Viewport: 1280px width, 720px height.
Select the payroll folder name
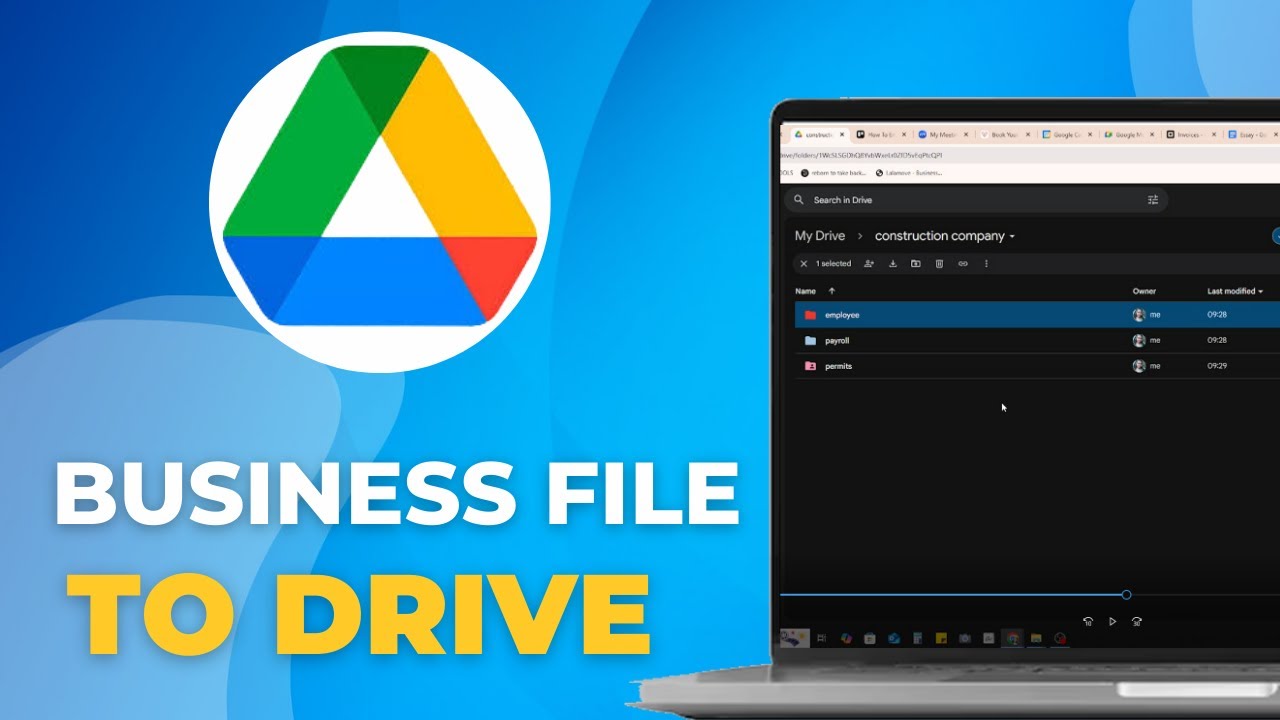click(837, 341)
